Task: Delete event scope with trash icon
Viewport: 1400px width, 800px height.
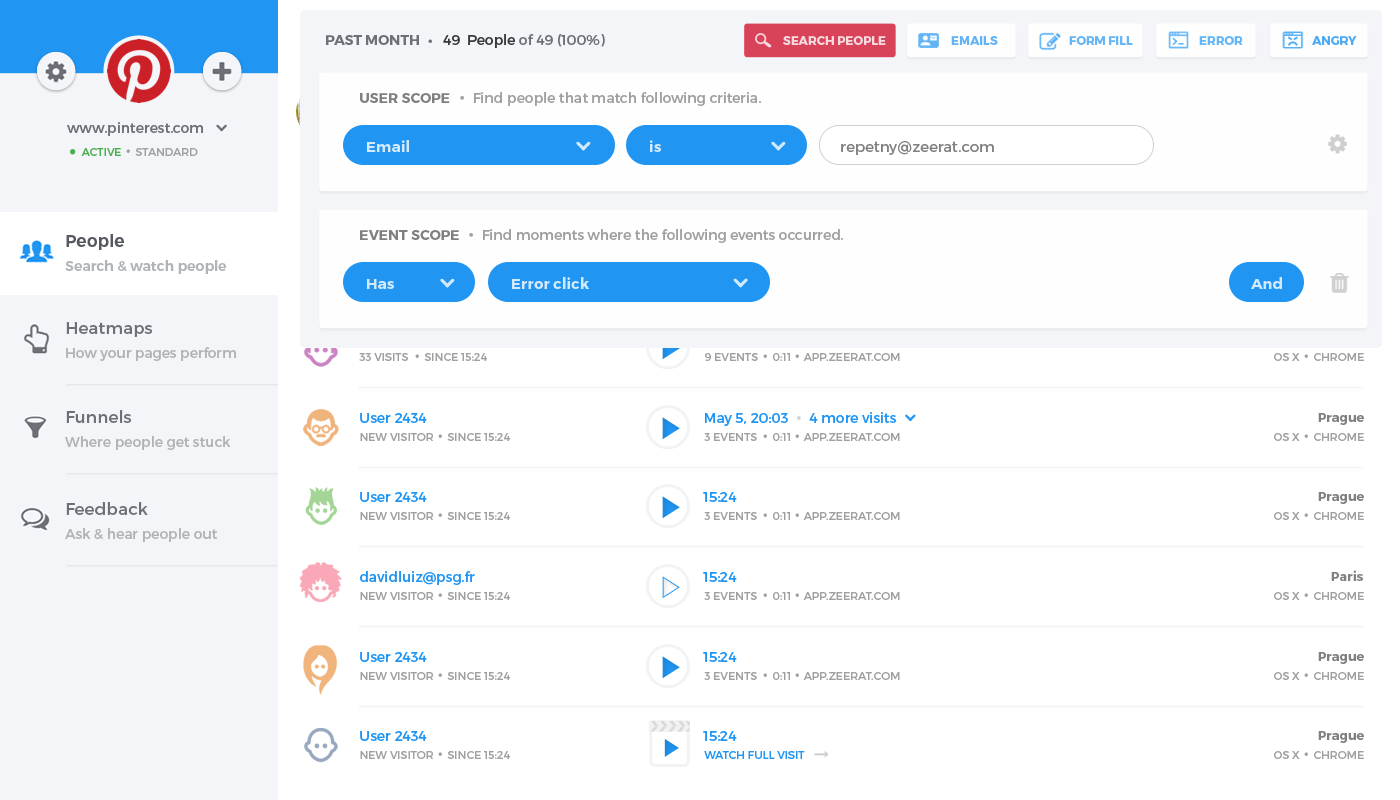Action: [1339, 283]
